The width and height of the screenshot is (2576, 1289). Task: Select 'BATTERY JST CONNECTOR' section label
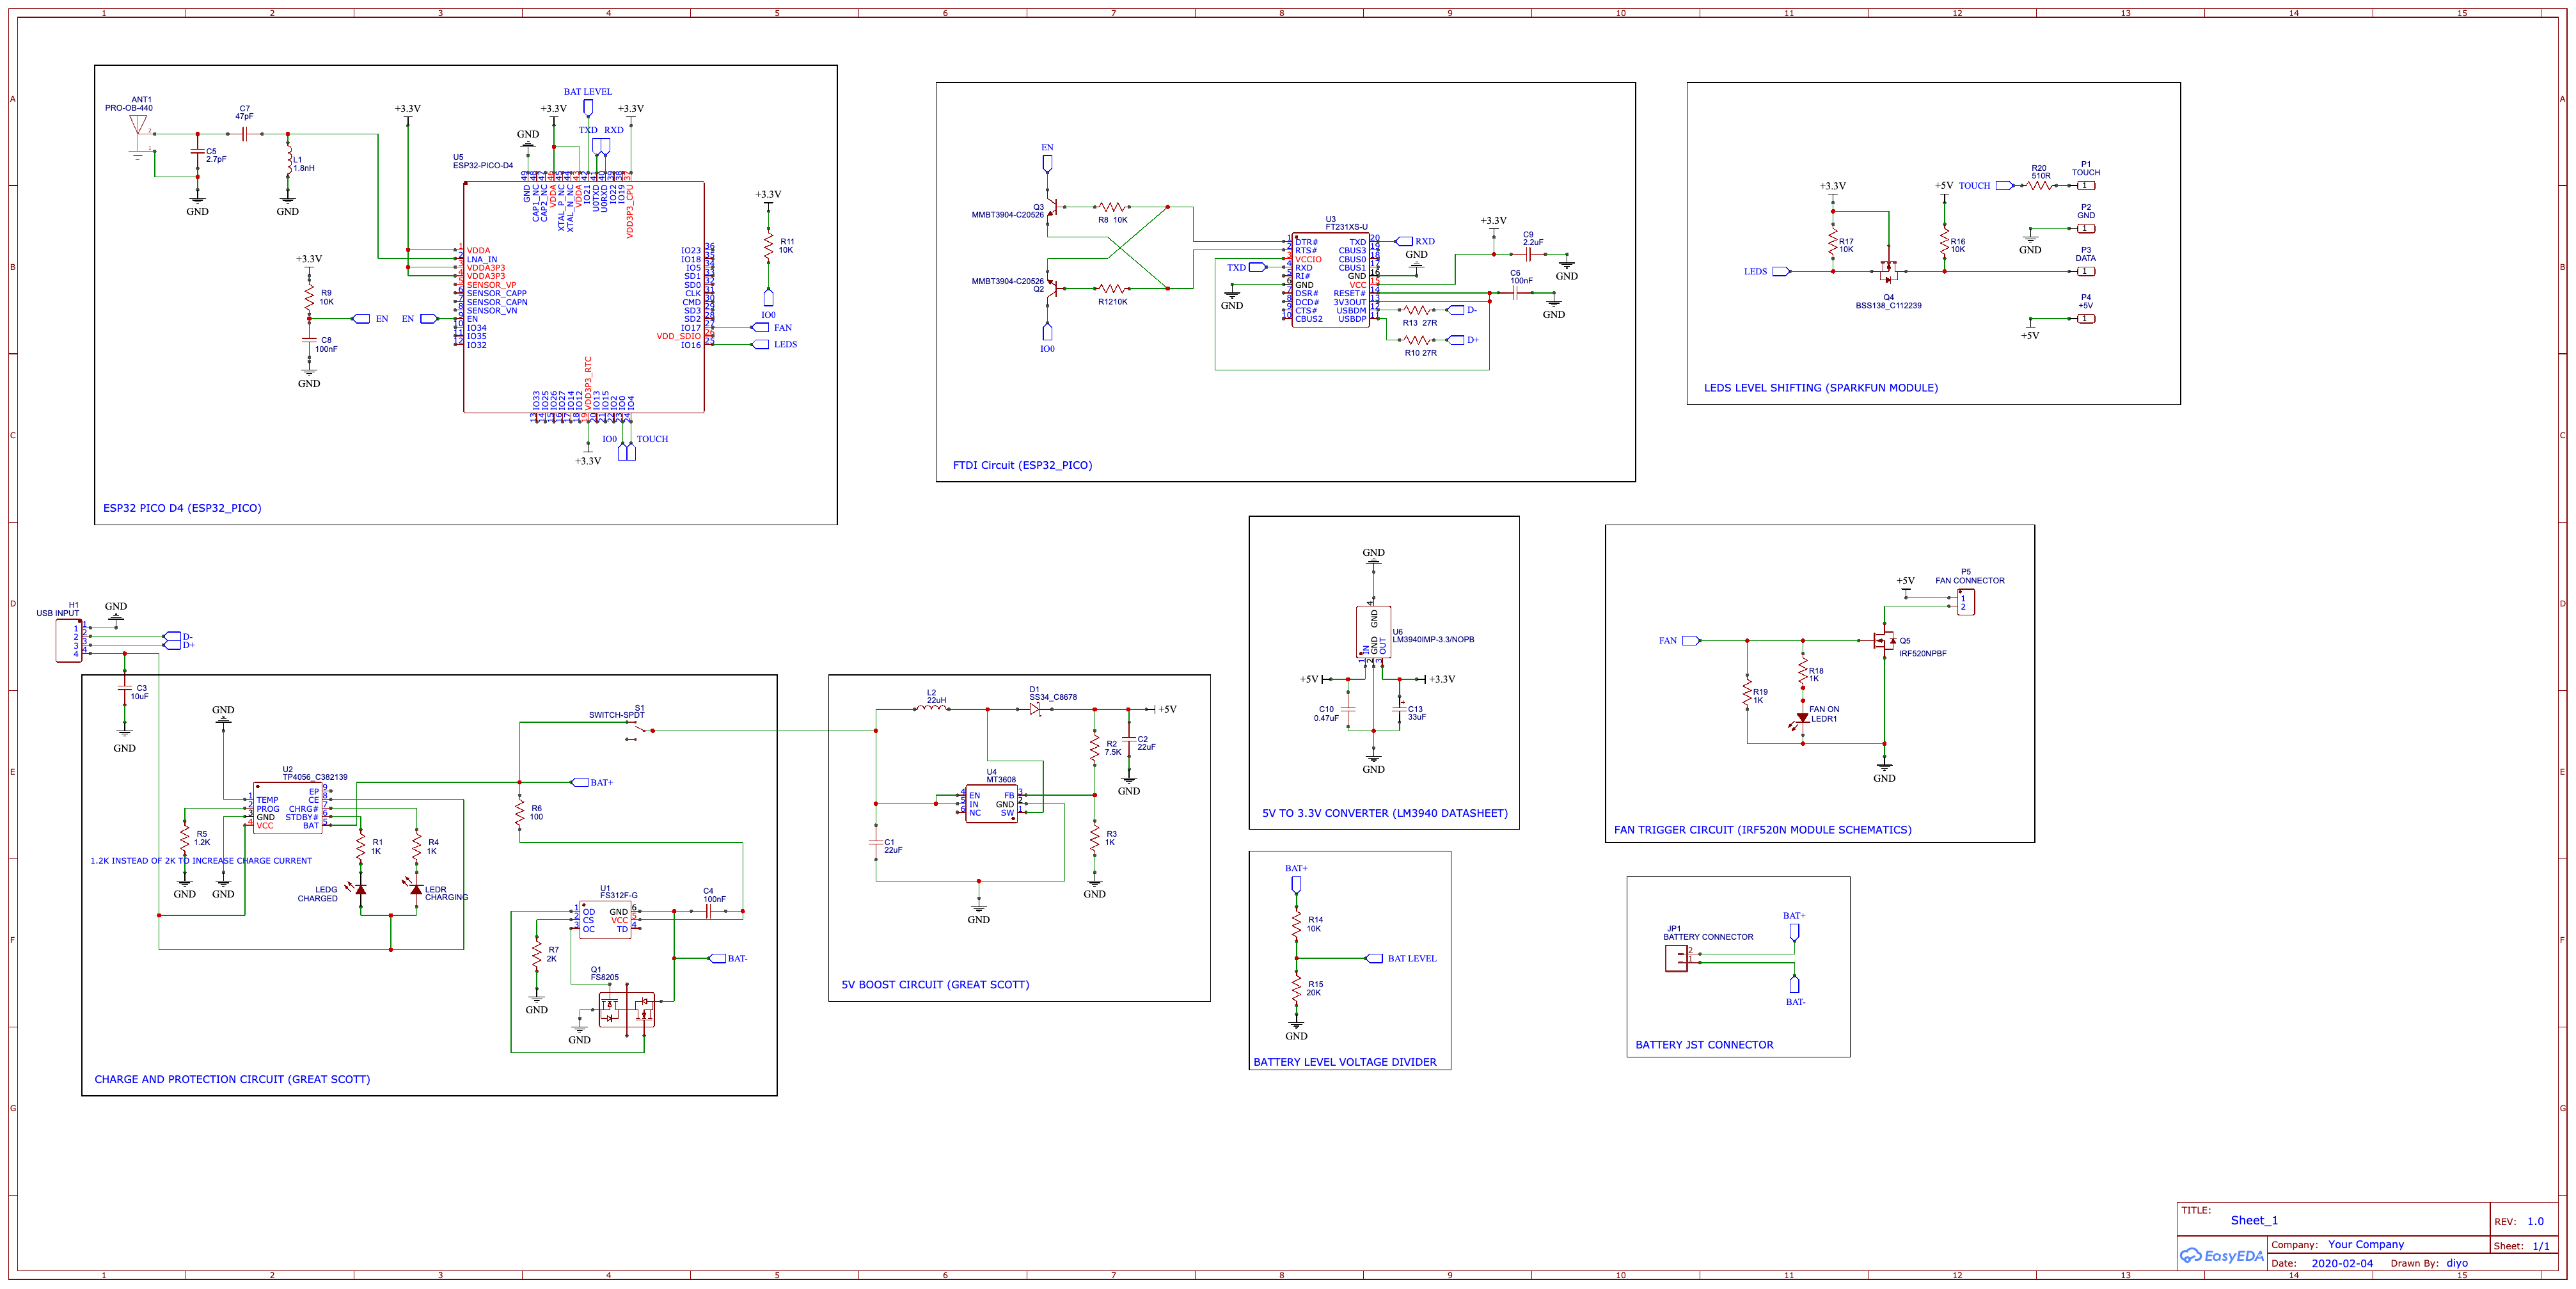pos(1704,1045)
